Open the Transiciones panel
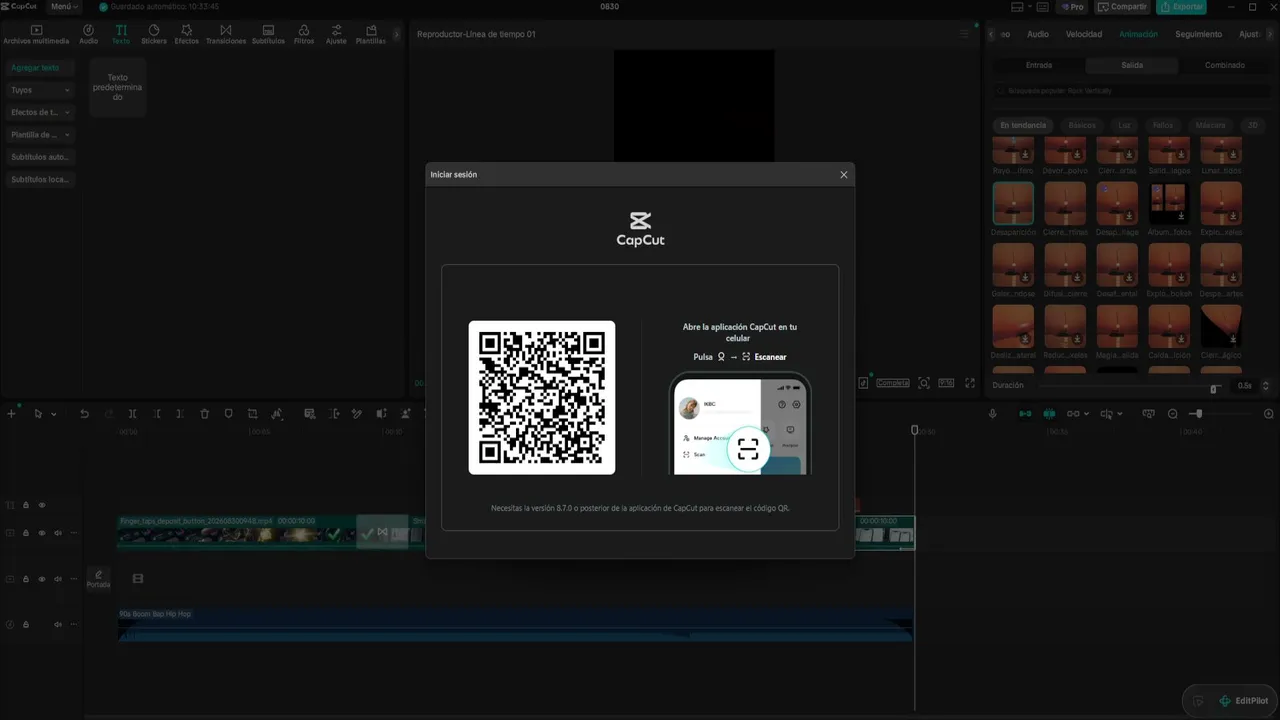The image size is (1280, 720). pos(226,35)
